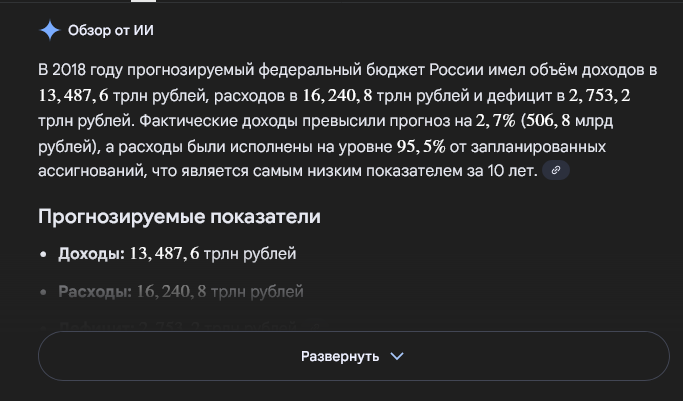Click the bullet dot before Доходы
Image resolution: width=683 pixels, height=401 pixels.
point(44,255)
